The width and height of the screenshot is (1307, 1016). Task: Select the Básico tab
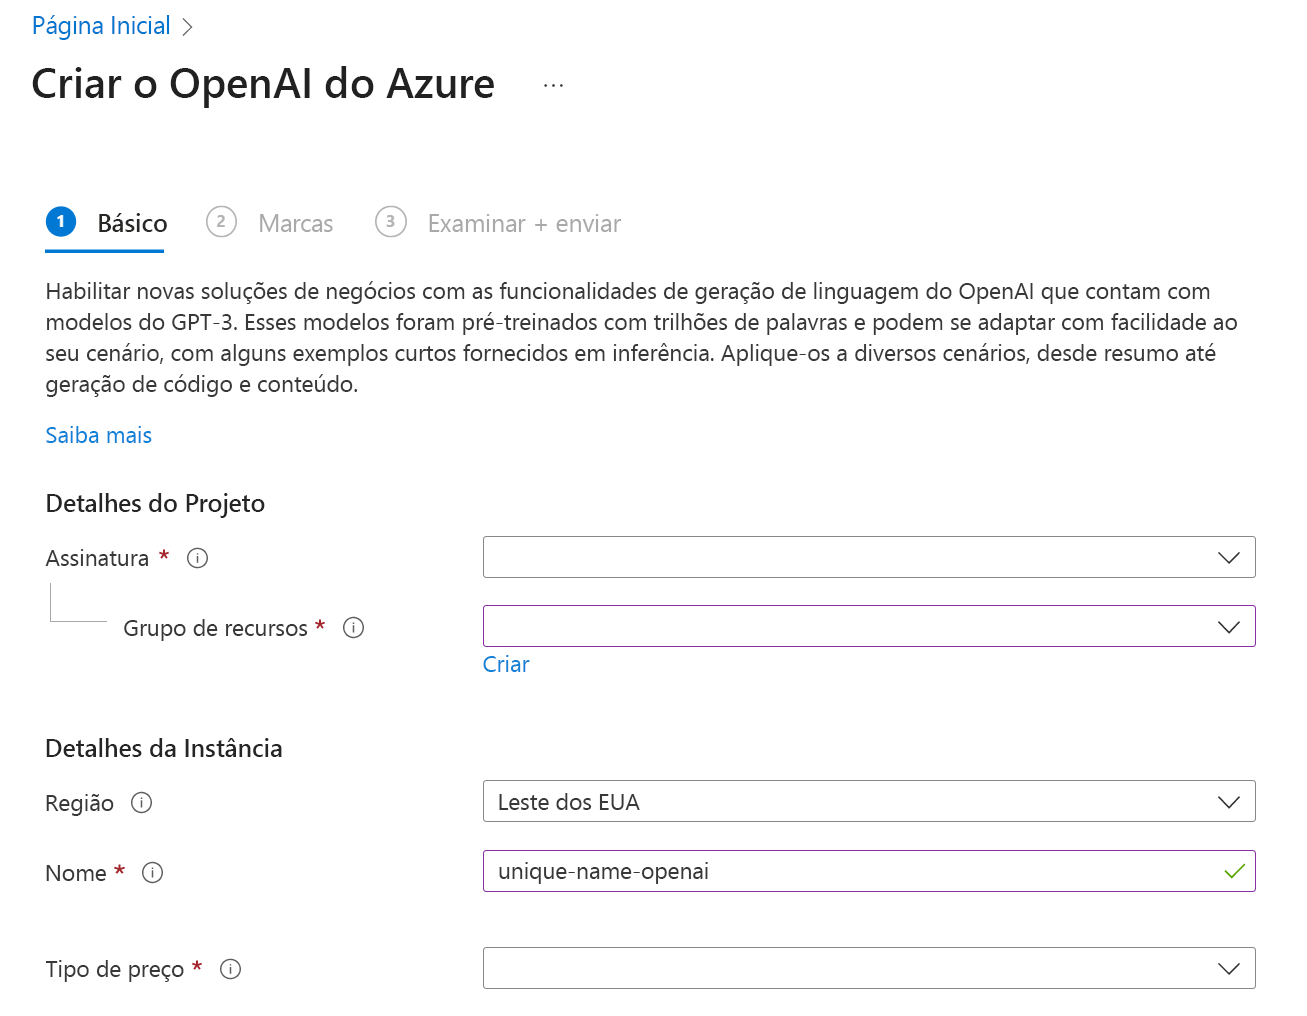(106, 223)
